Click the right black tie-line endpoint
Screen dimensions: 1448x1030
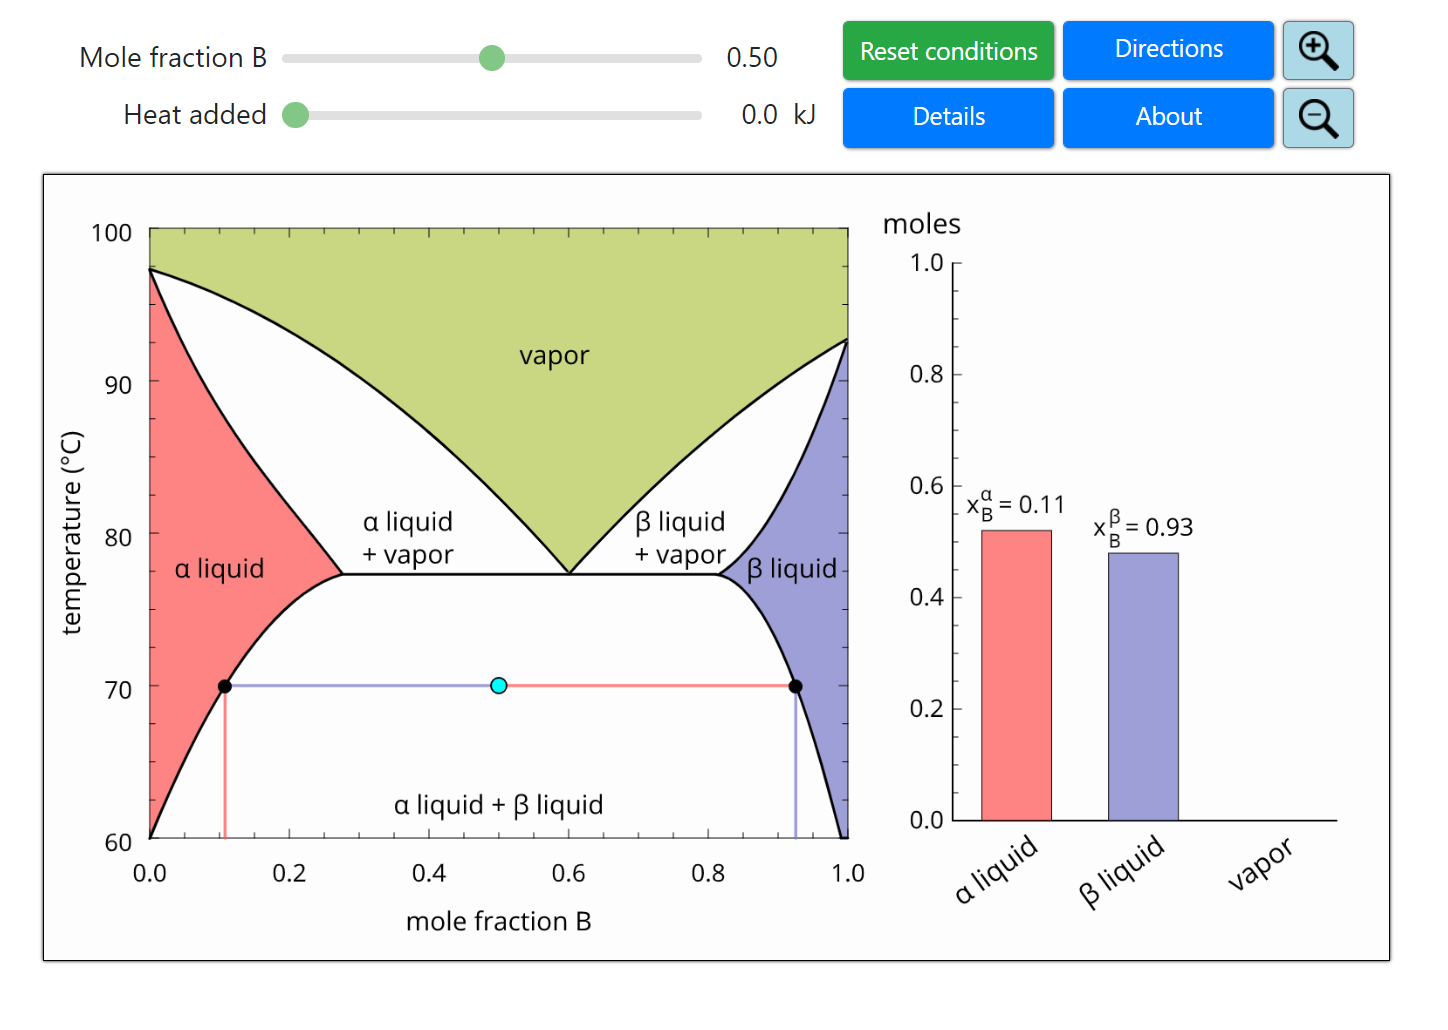[795, 686]
